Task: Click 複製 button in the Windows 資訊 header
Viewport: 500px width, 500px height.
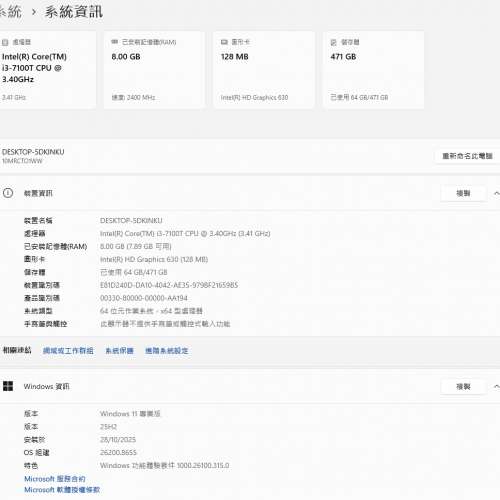Action: pos(463,387)
